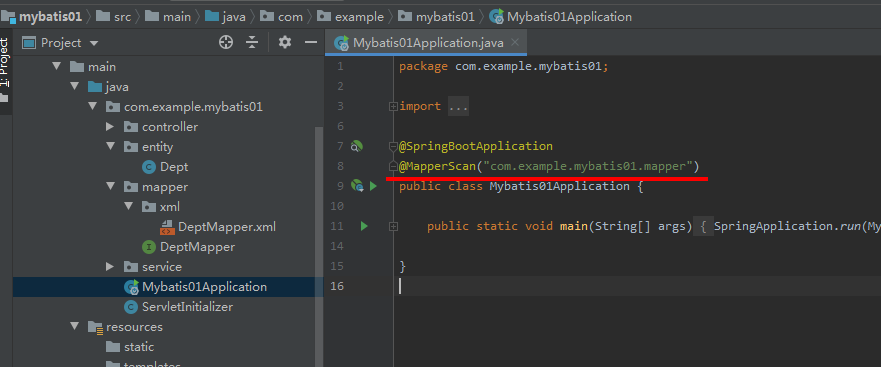Click the package declaration line
This screenshot has width=881, height=367.
(504, 66)
